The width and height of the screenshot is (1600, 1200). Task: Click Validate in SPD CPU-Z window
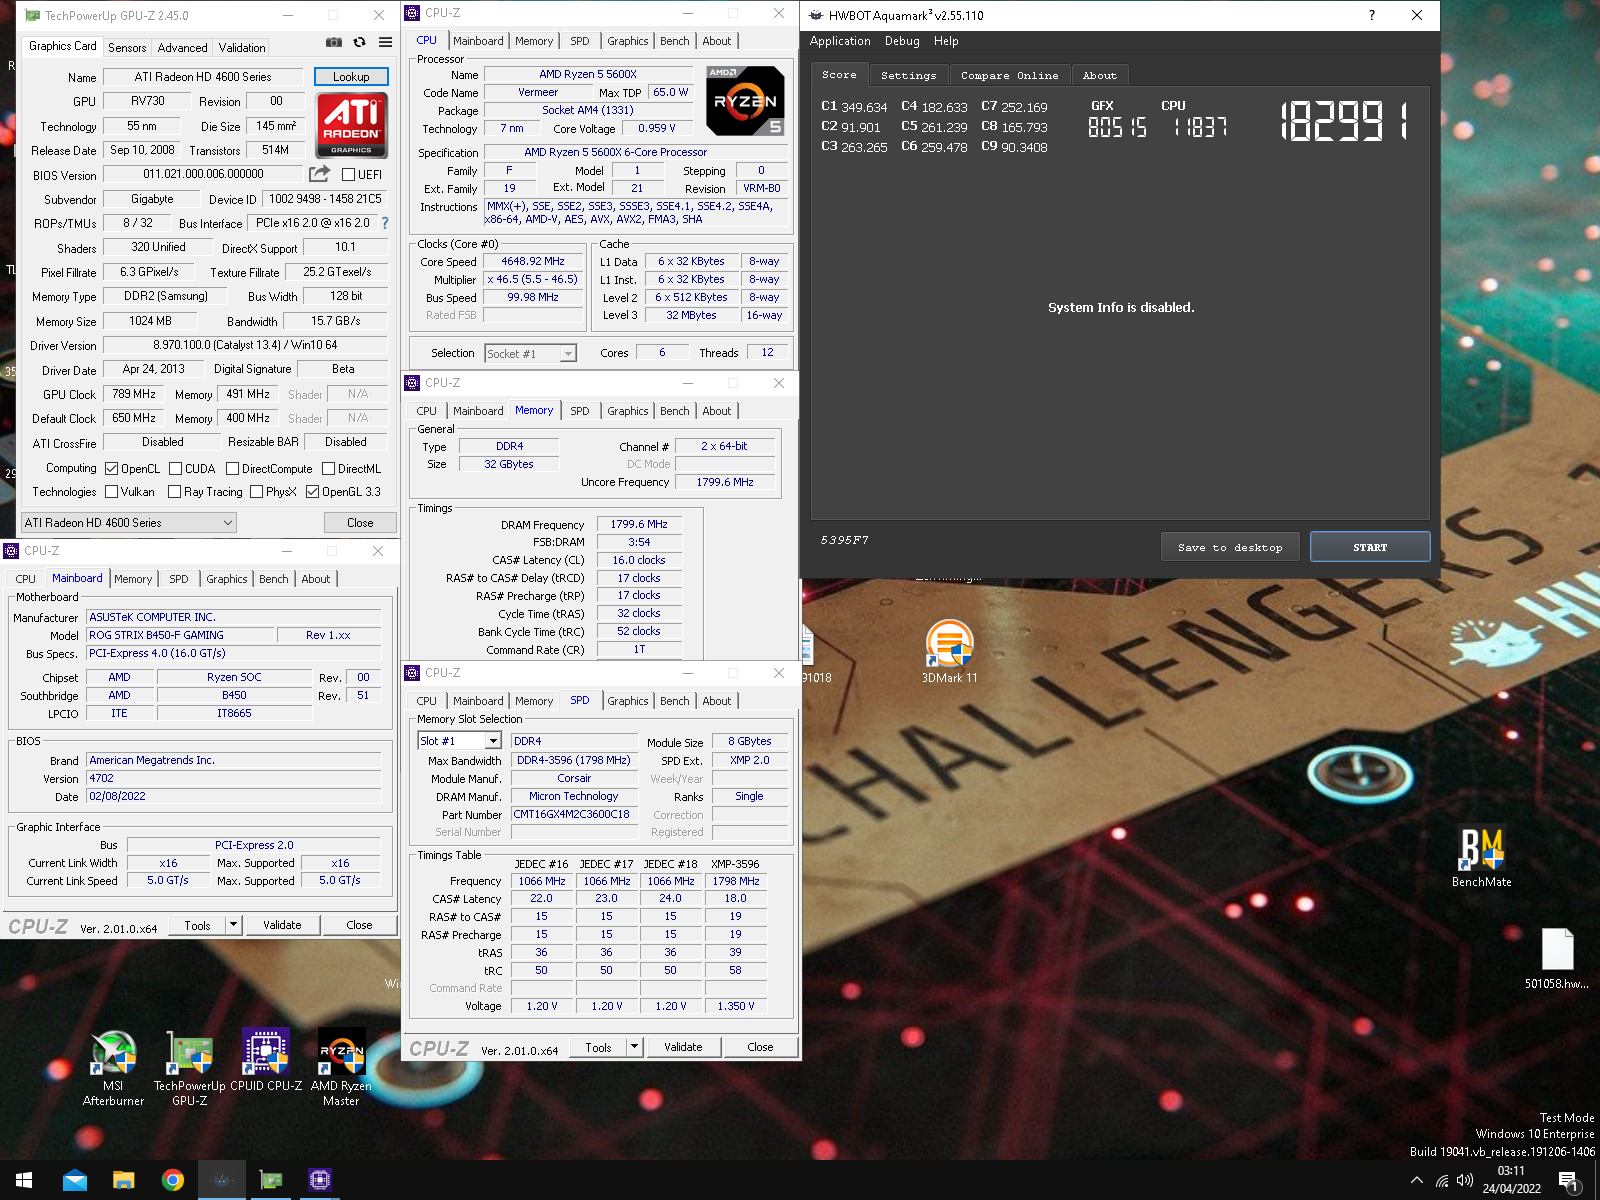(x=683, y=1047)
